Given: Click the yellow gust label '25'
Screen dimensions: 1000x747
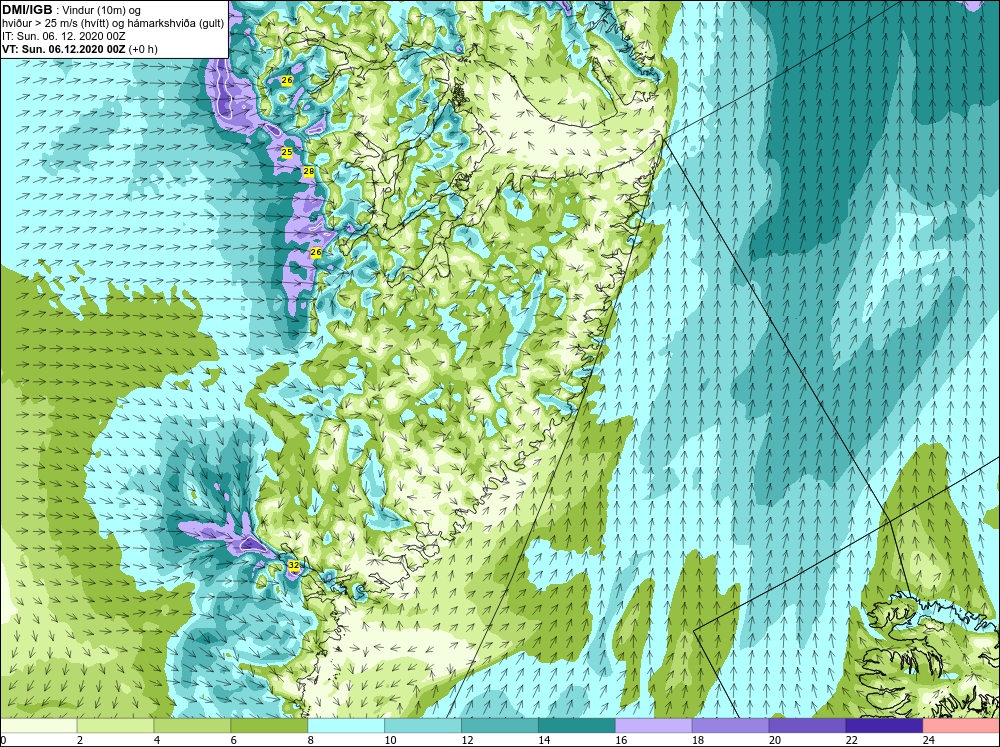Looking at the screenshot, I should [x=287, y=152].
